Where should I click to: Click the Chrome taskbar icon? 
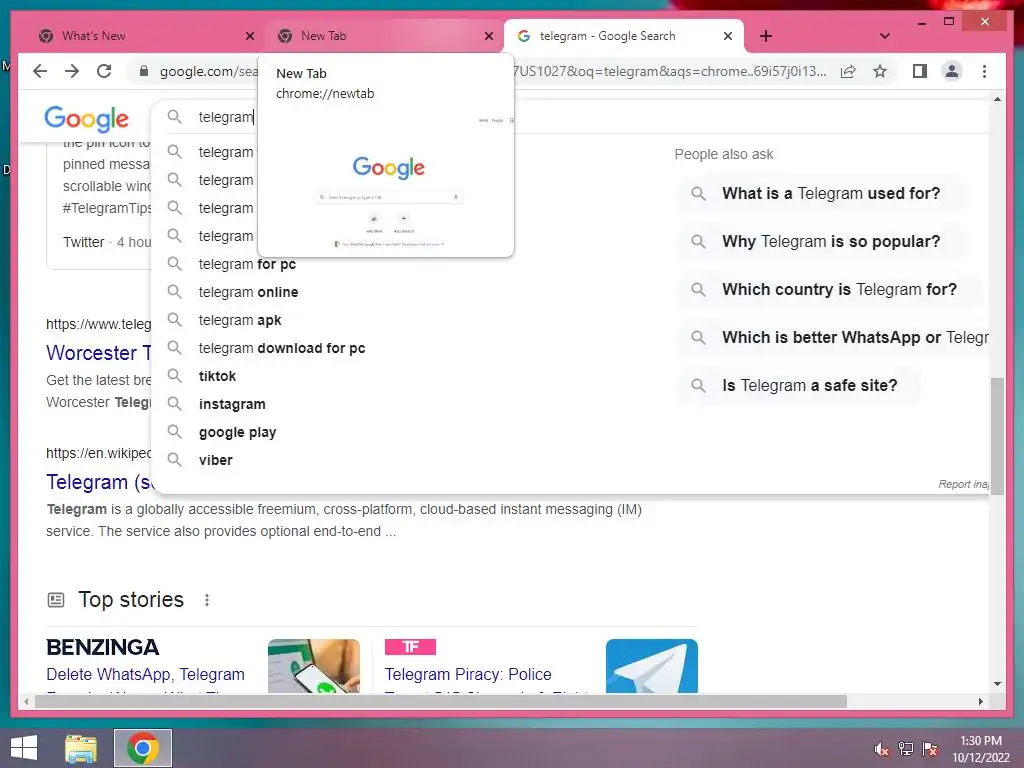click(x=143, y=748)
